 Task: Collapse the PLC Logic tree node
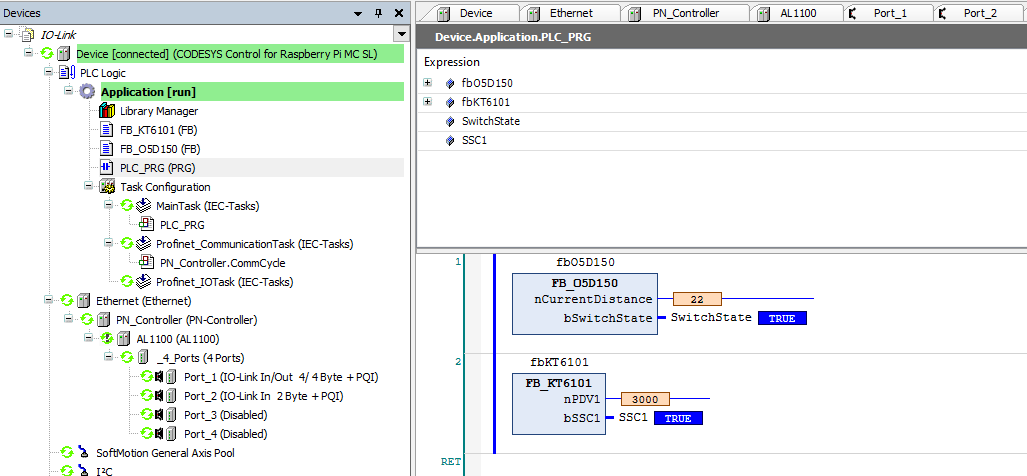tap(48, 73)
